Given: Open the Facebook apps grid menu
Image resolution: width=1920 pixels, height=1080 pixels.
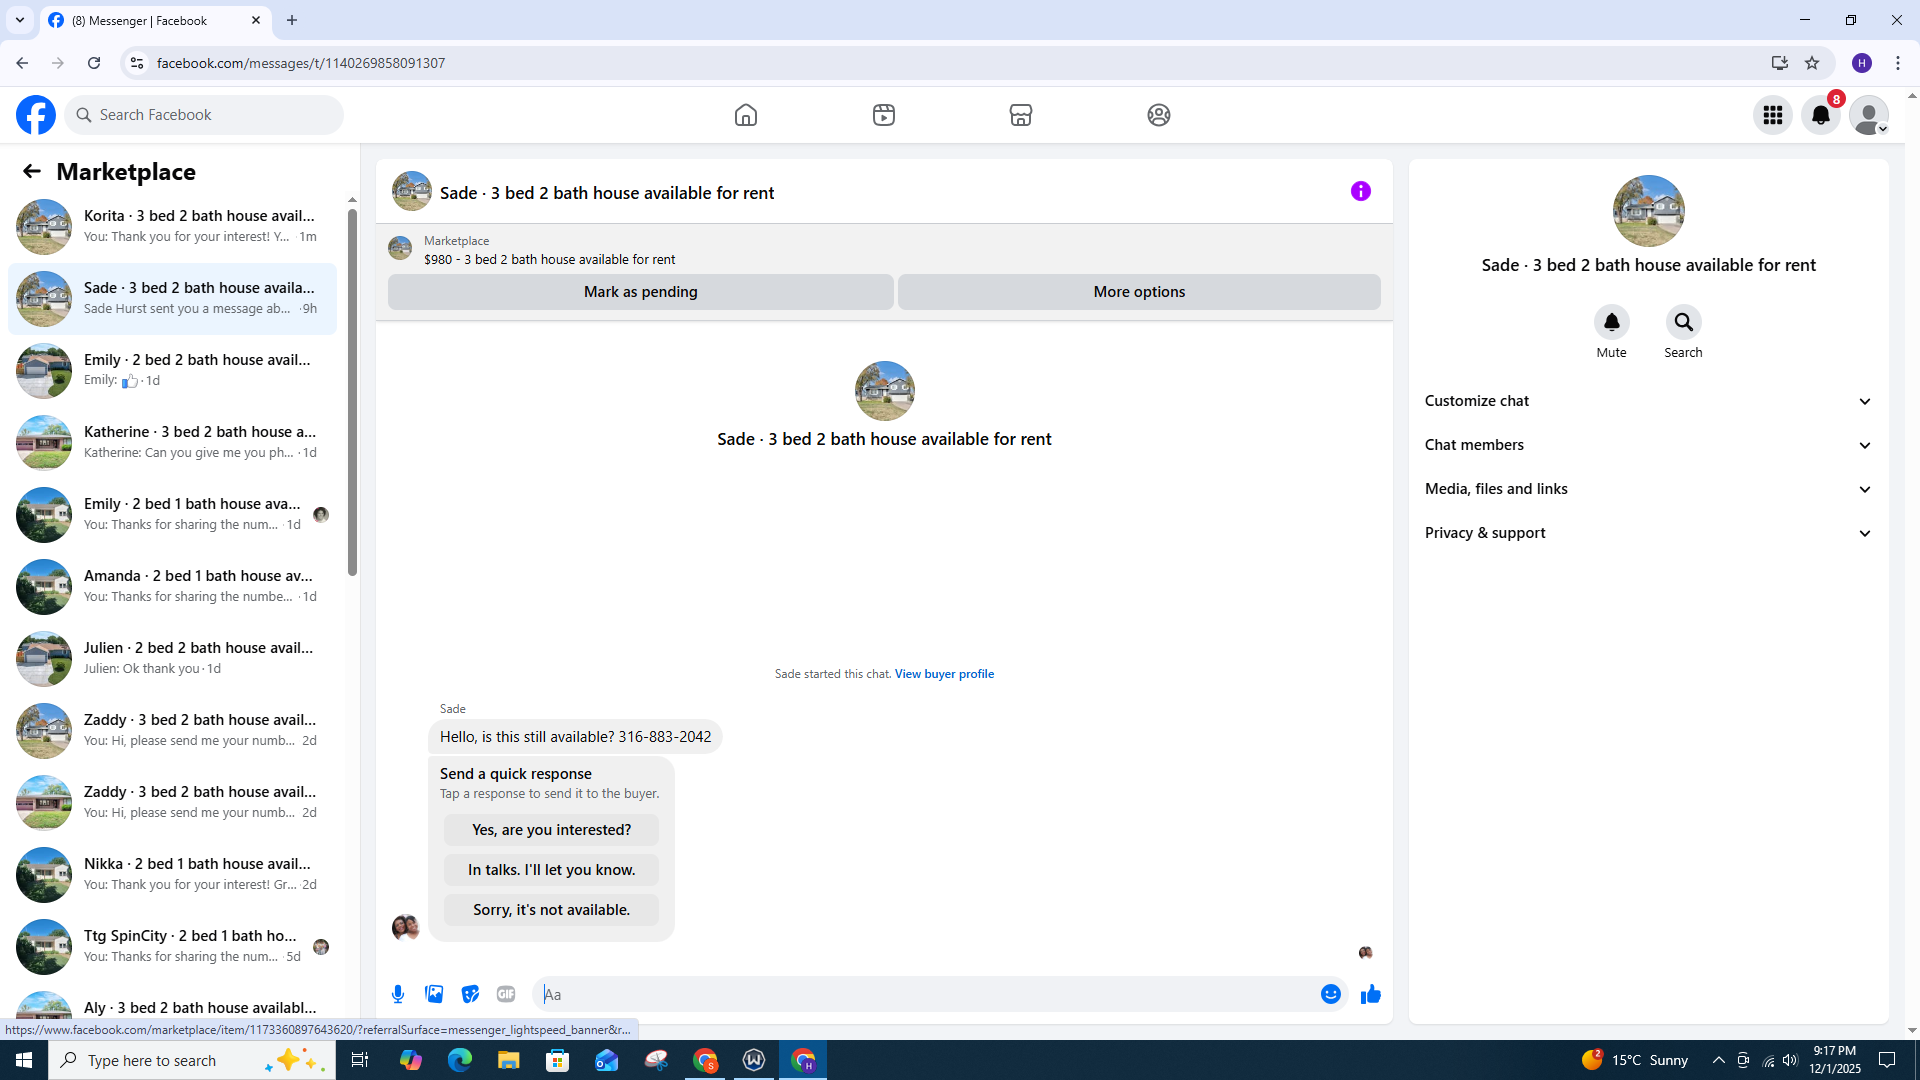Looking at the screenshot, I should pos(1772,115).
